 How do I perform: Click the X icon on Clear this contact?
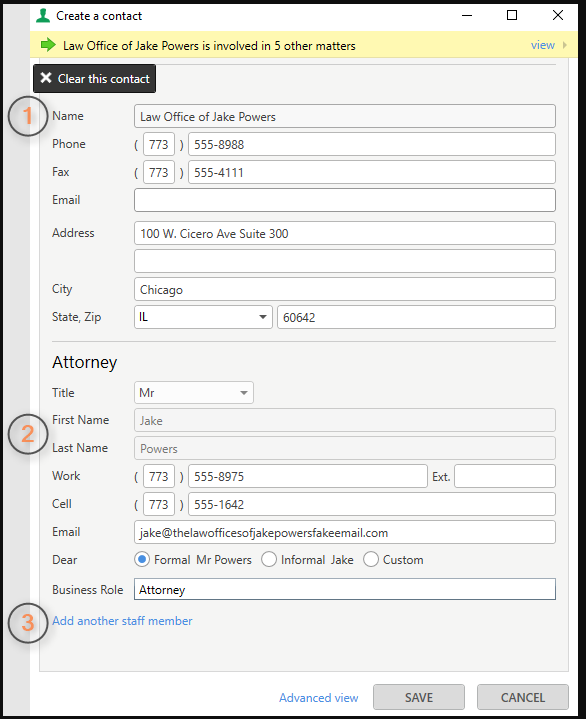click(46, 78)
